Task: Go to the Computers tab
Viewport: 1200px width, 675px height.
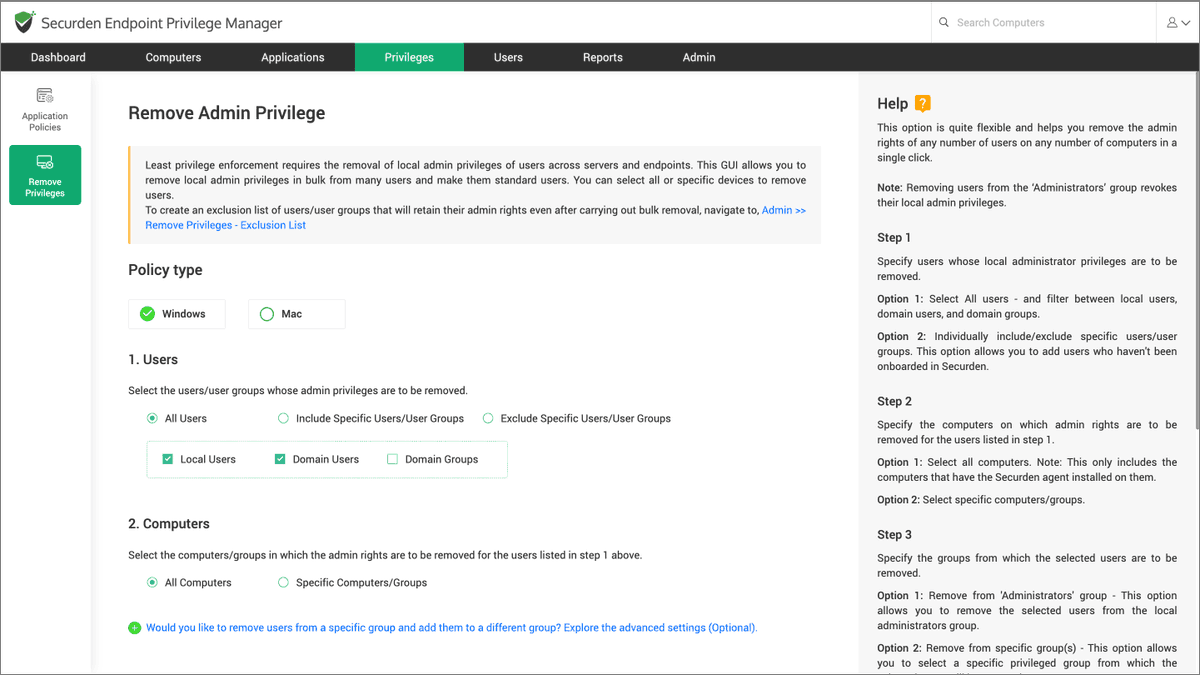Action: tap(173, 57)
